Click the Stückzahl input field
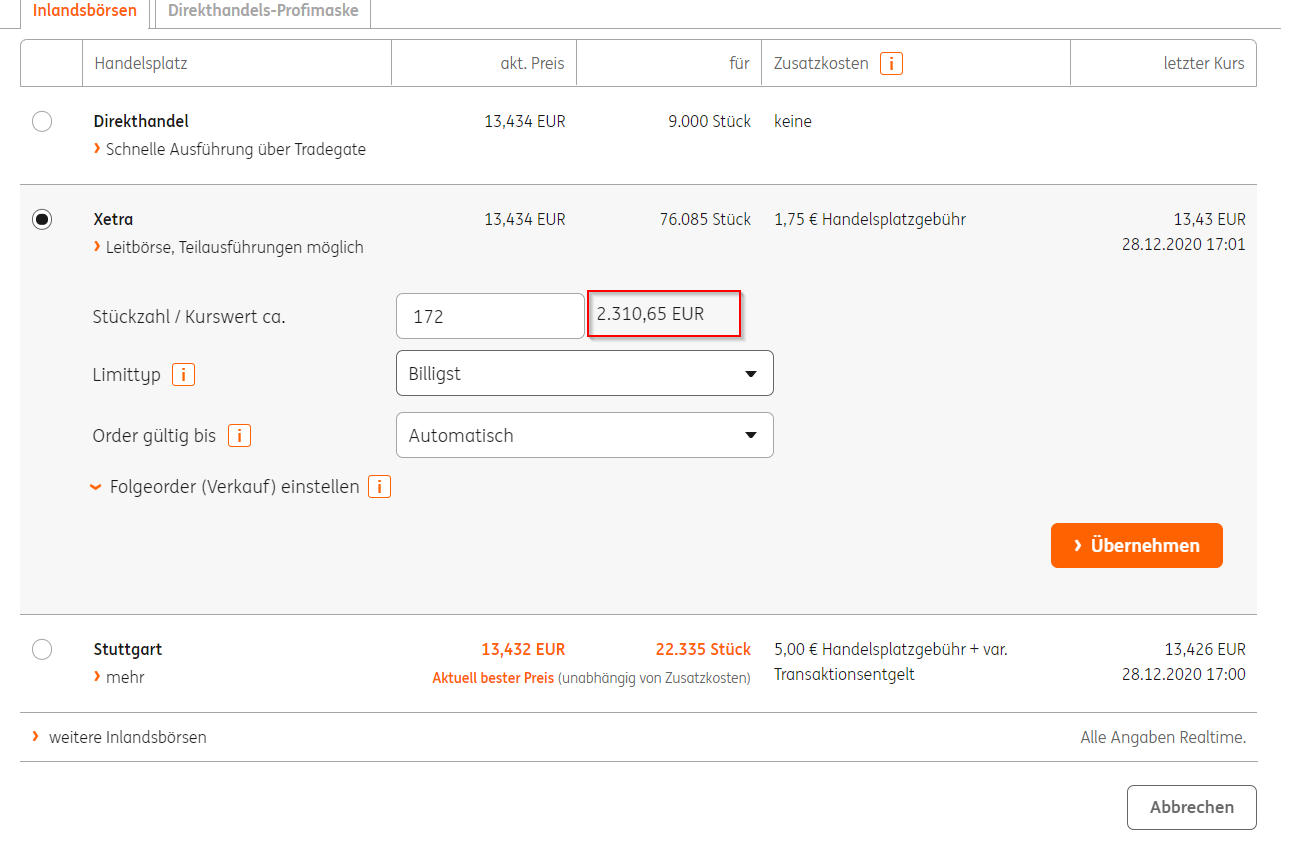This screenshot has height=844, width=1310. [489, 316]
